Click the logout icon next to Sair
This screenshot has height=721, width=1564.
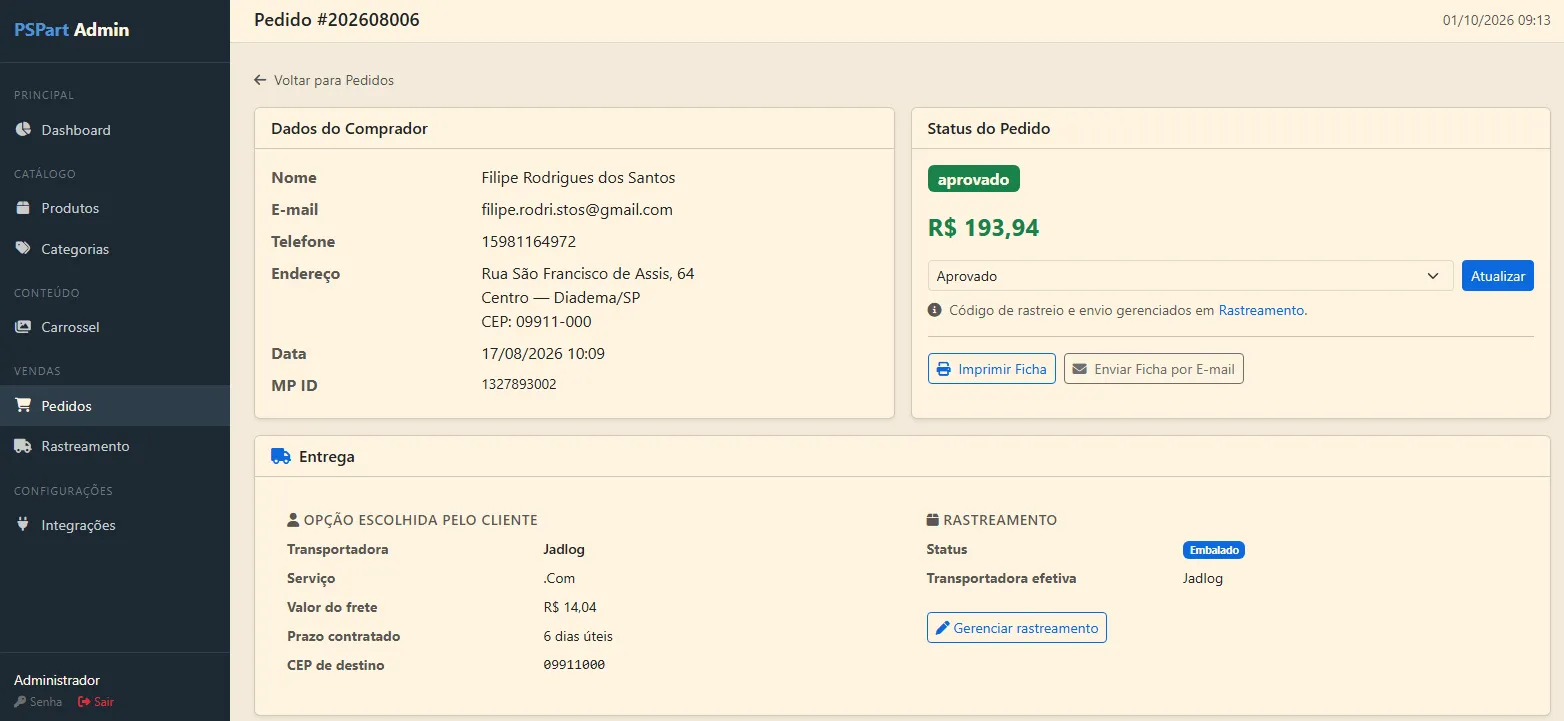pyautogui.click(x=84, y=702)
